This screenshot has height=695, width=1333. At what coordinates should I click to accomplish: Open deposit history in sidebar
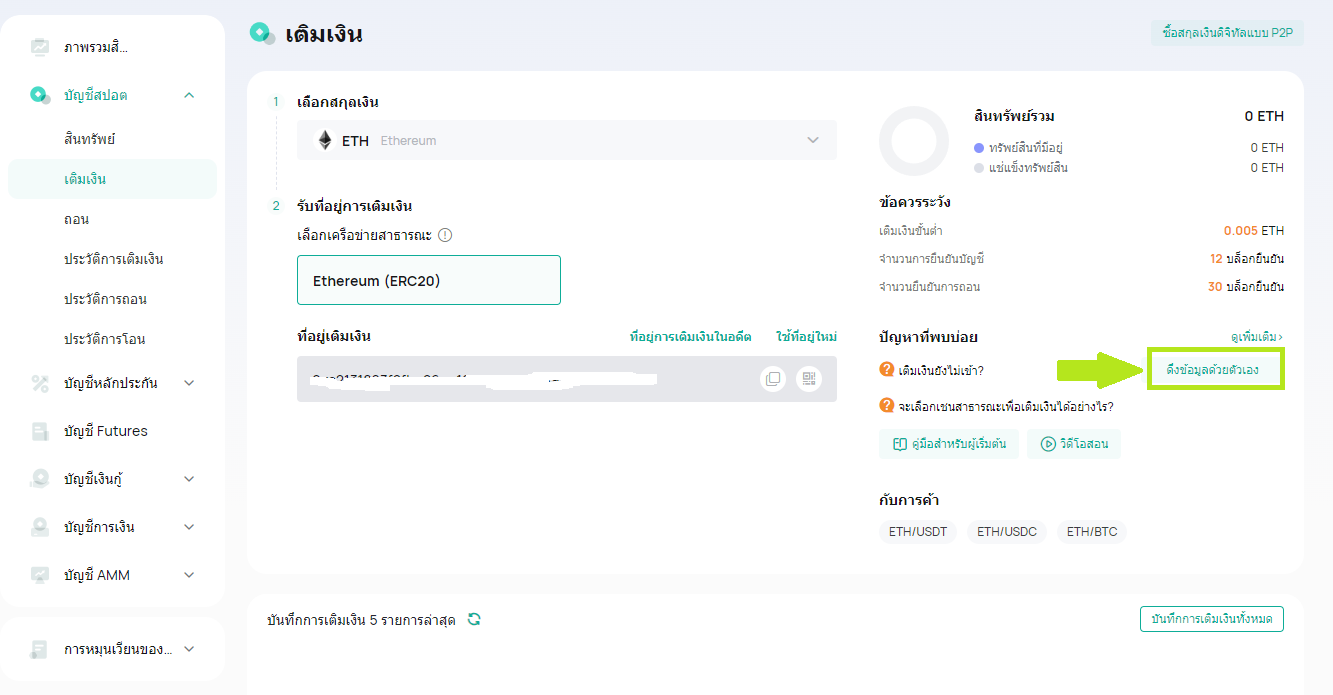point(113,259)
